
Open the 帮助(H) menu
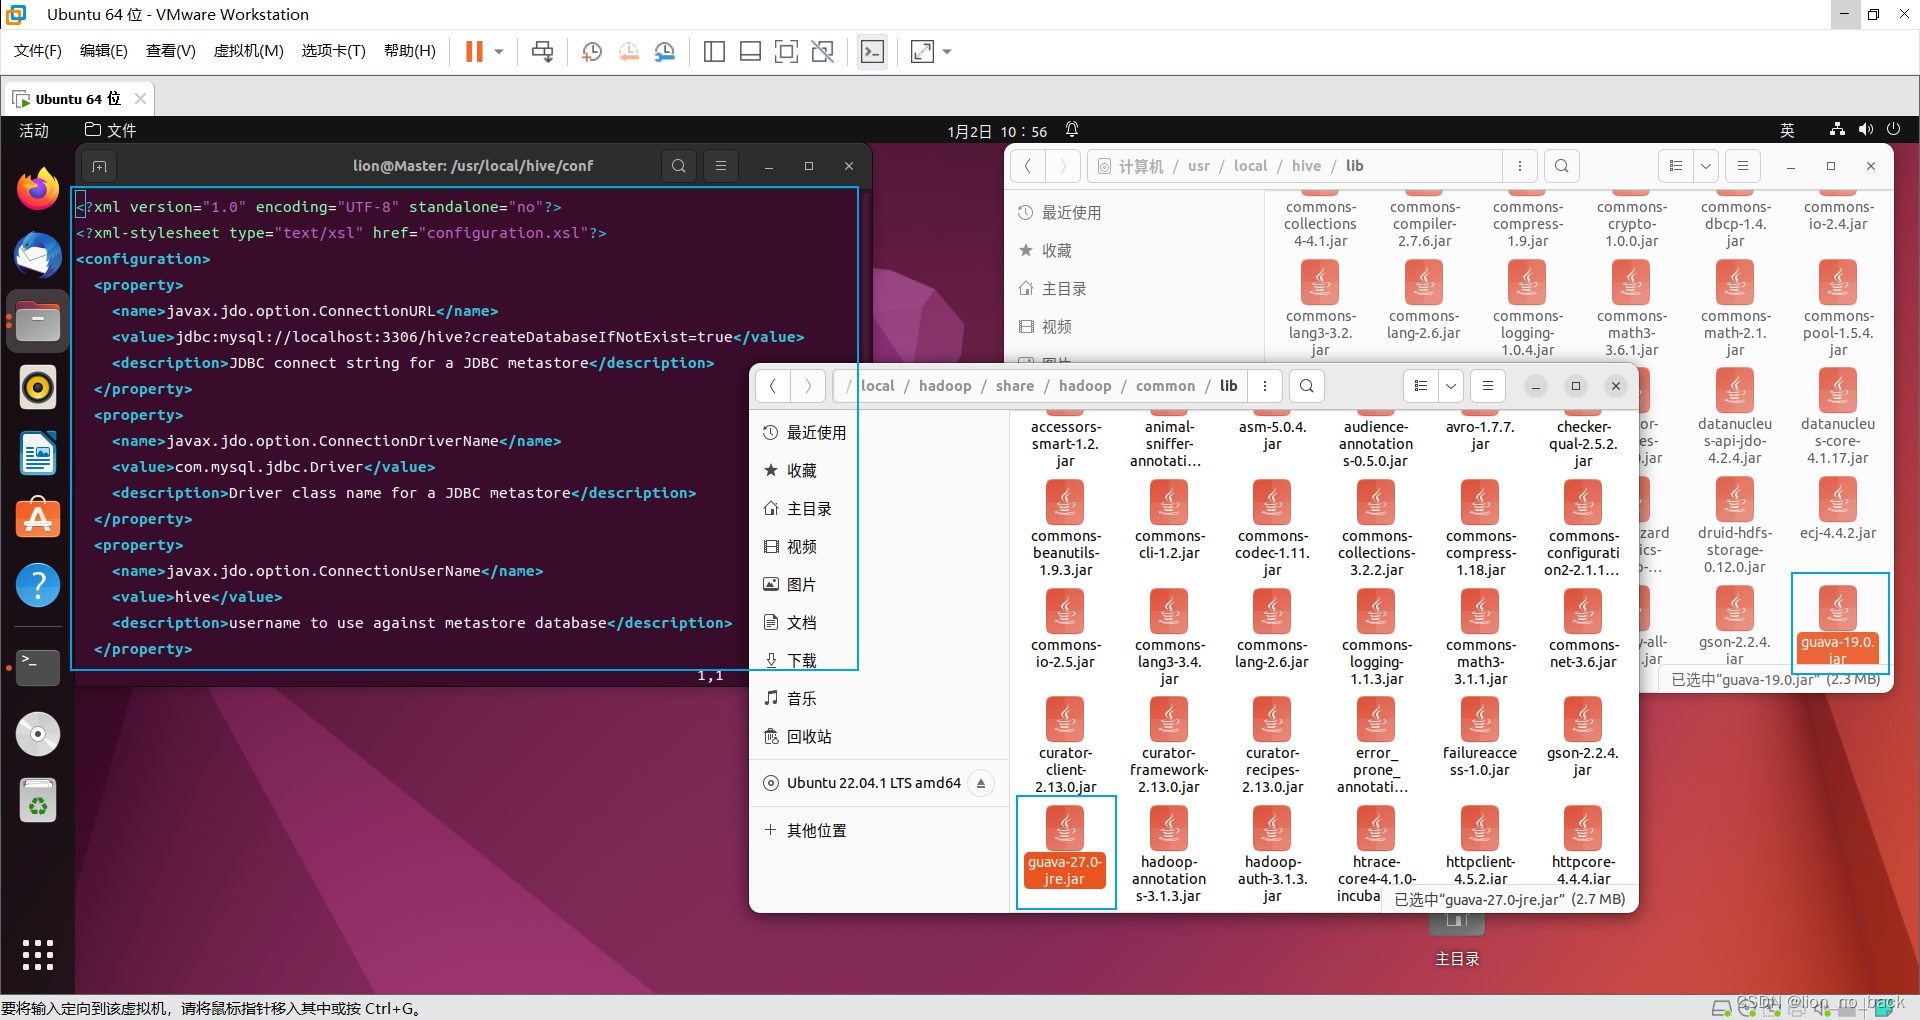410,51
